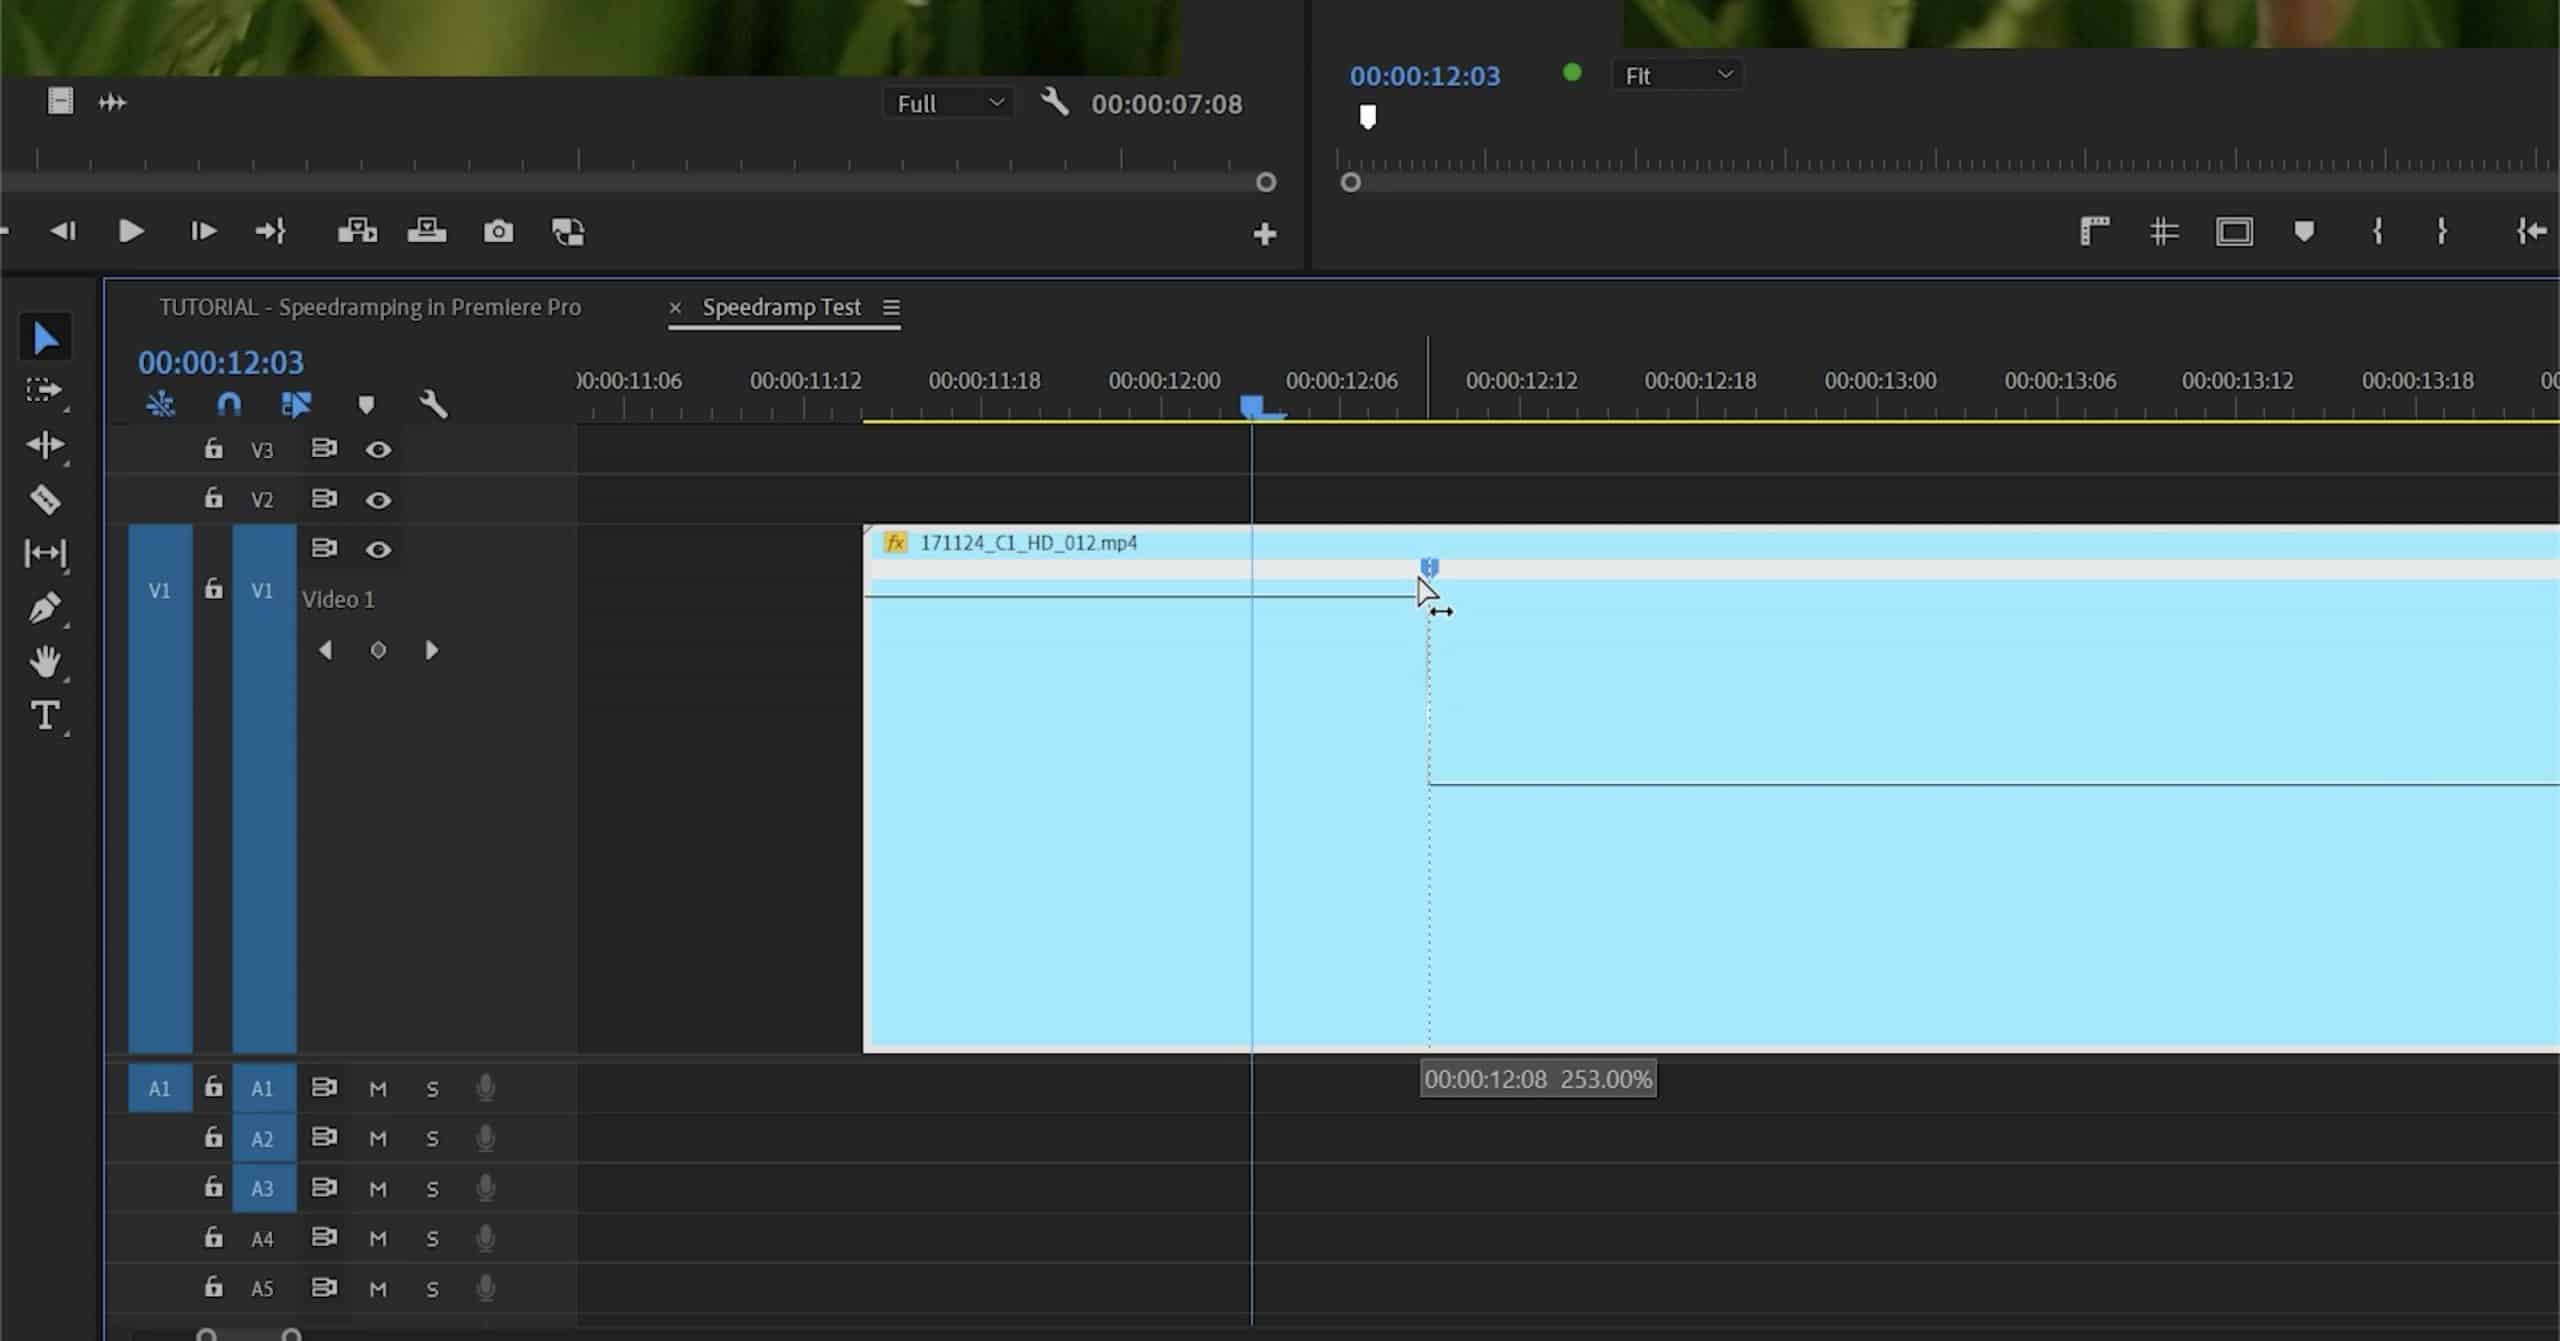Open Source Monitor Full resolution dropdown

[949, 103]
